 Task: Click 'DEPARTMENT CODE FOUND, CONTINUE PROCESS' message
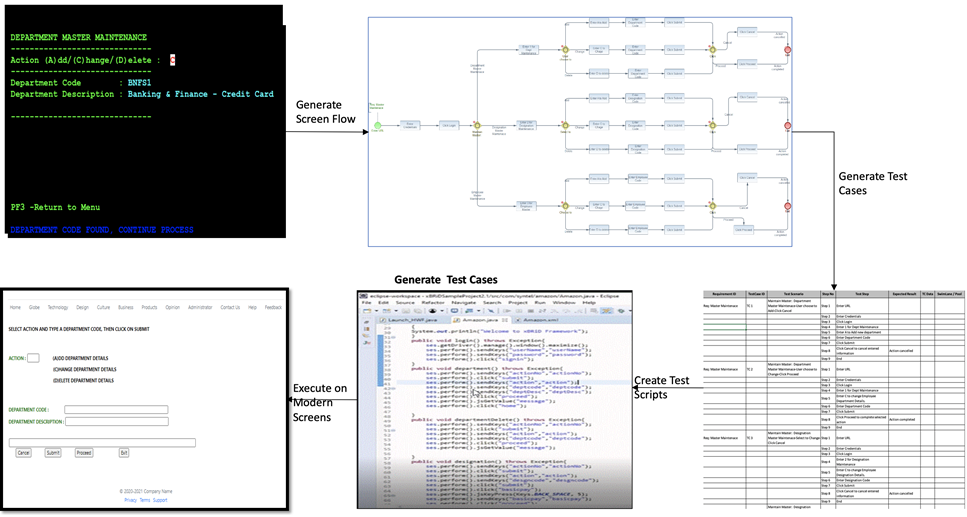(102, 230)
